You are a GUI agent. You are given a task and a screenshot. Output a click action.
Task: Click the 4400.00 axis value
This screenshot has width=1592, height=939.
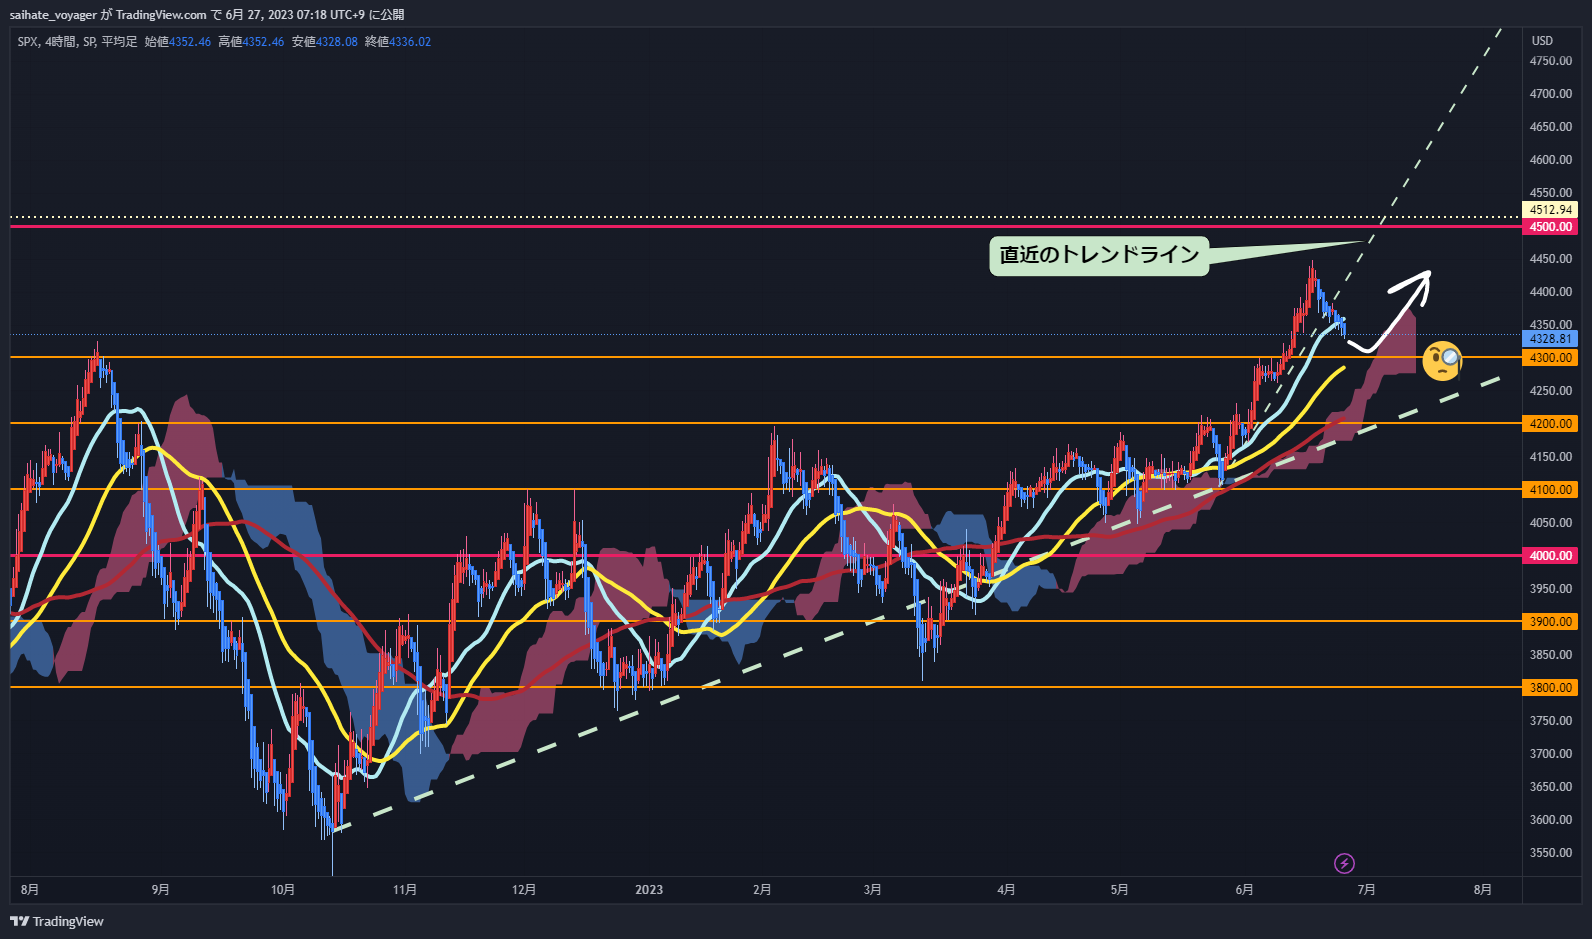click(1551, 292)
